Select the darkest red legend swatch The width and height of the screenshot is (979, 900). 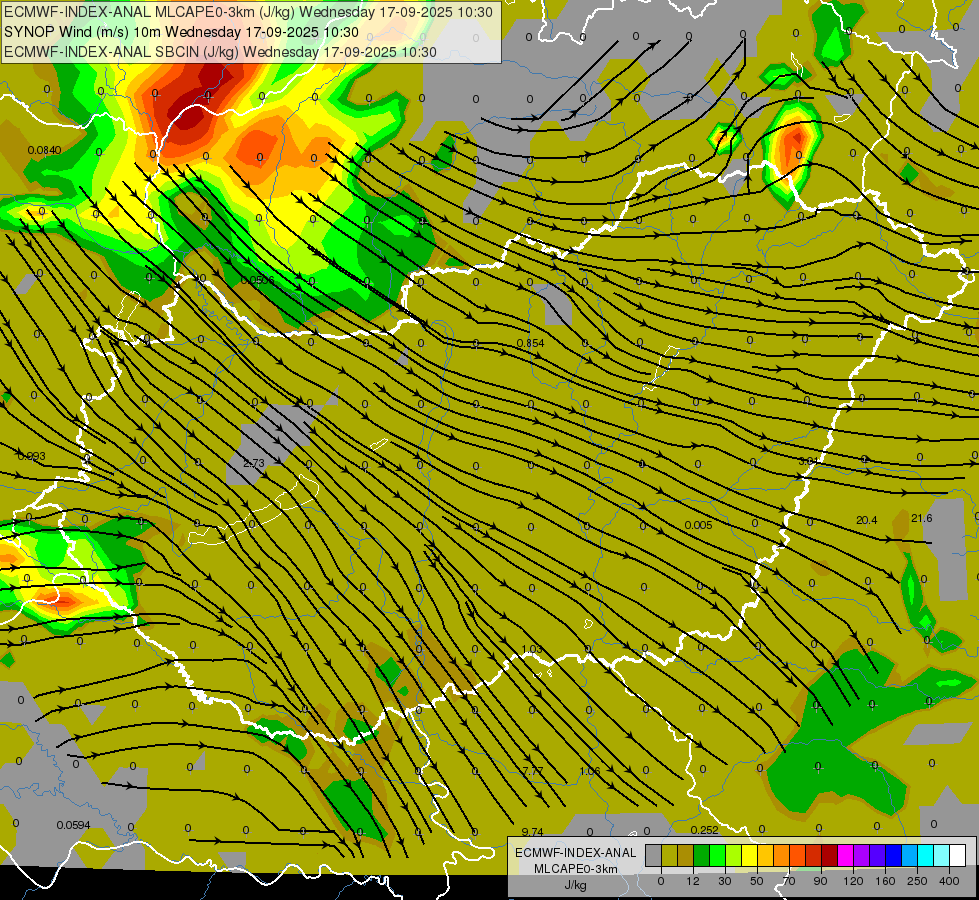tap(830, 855)
